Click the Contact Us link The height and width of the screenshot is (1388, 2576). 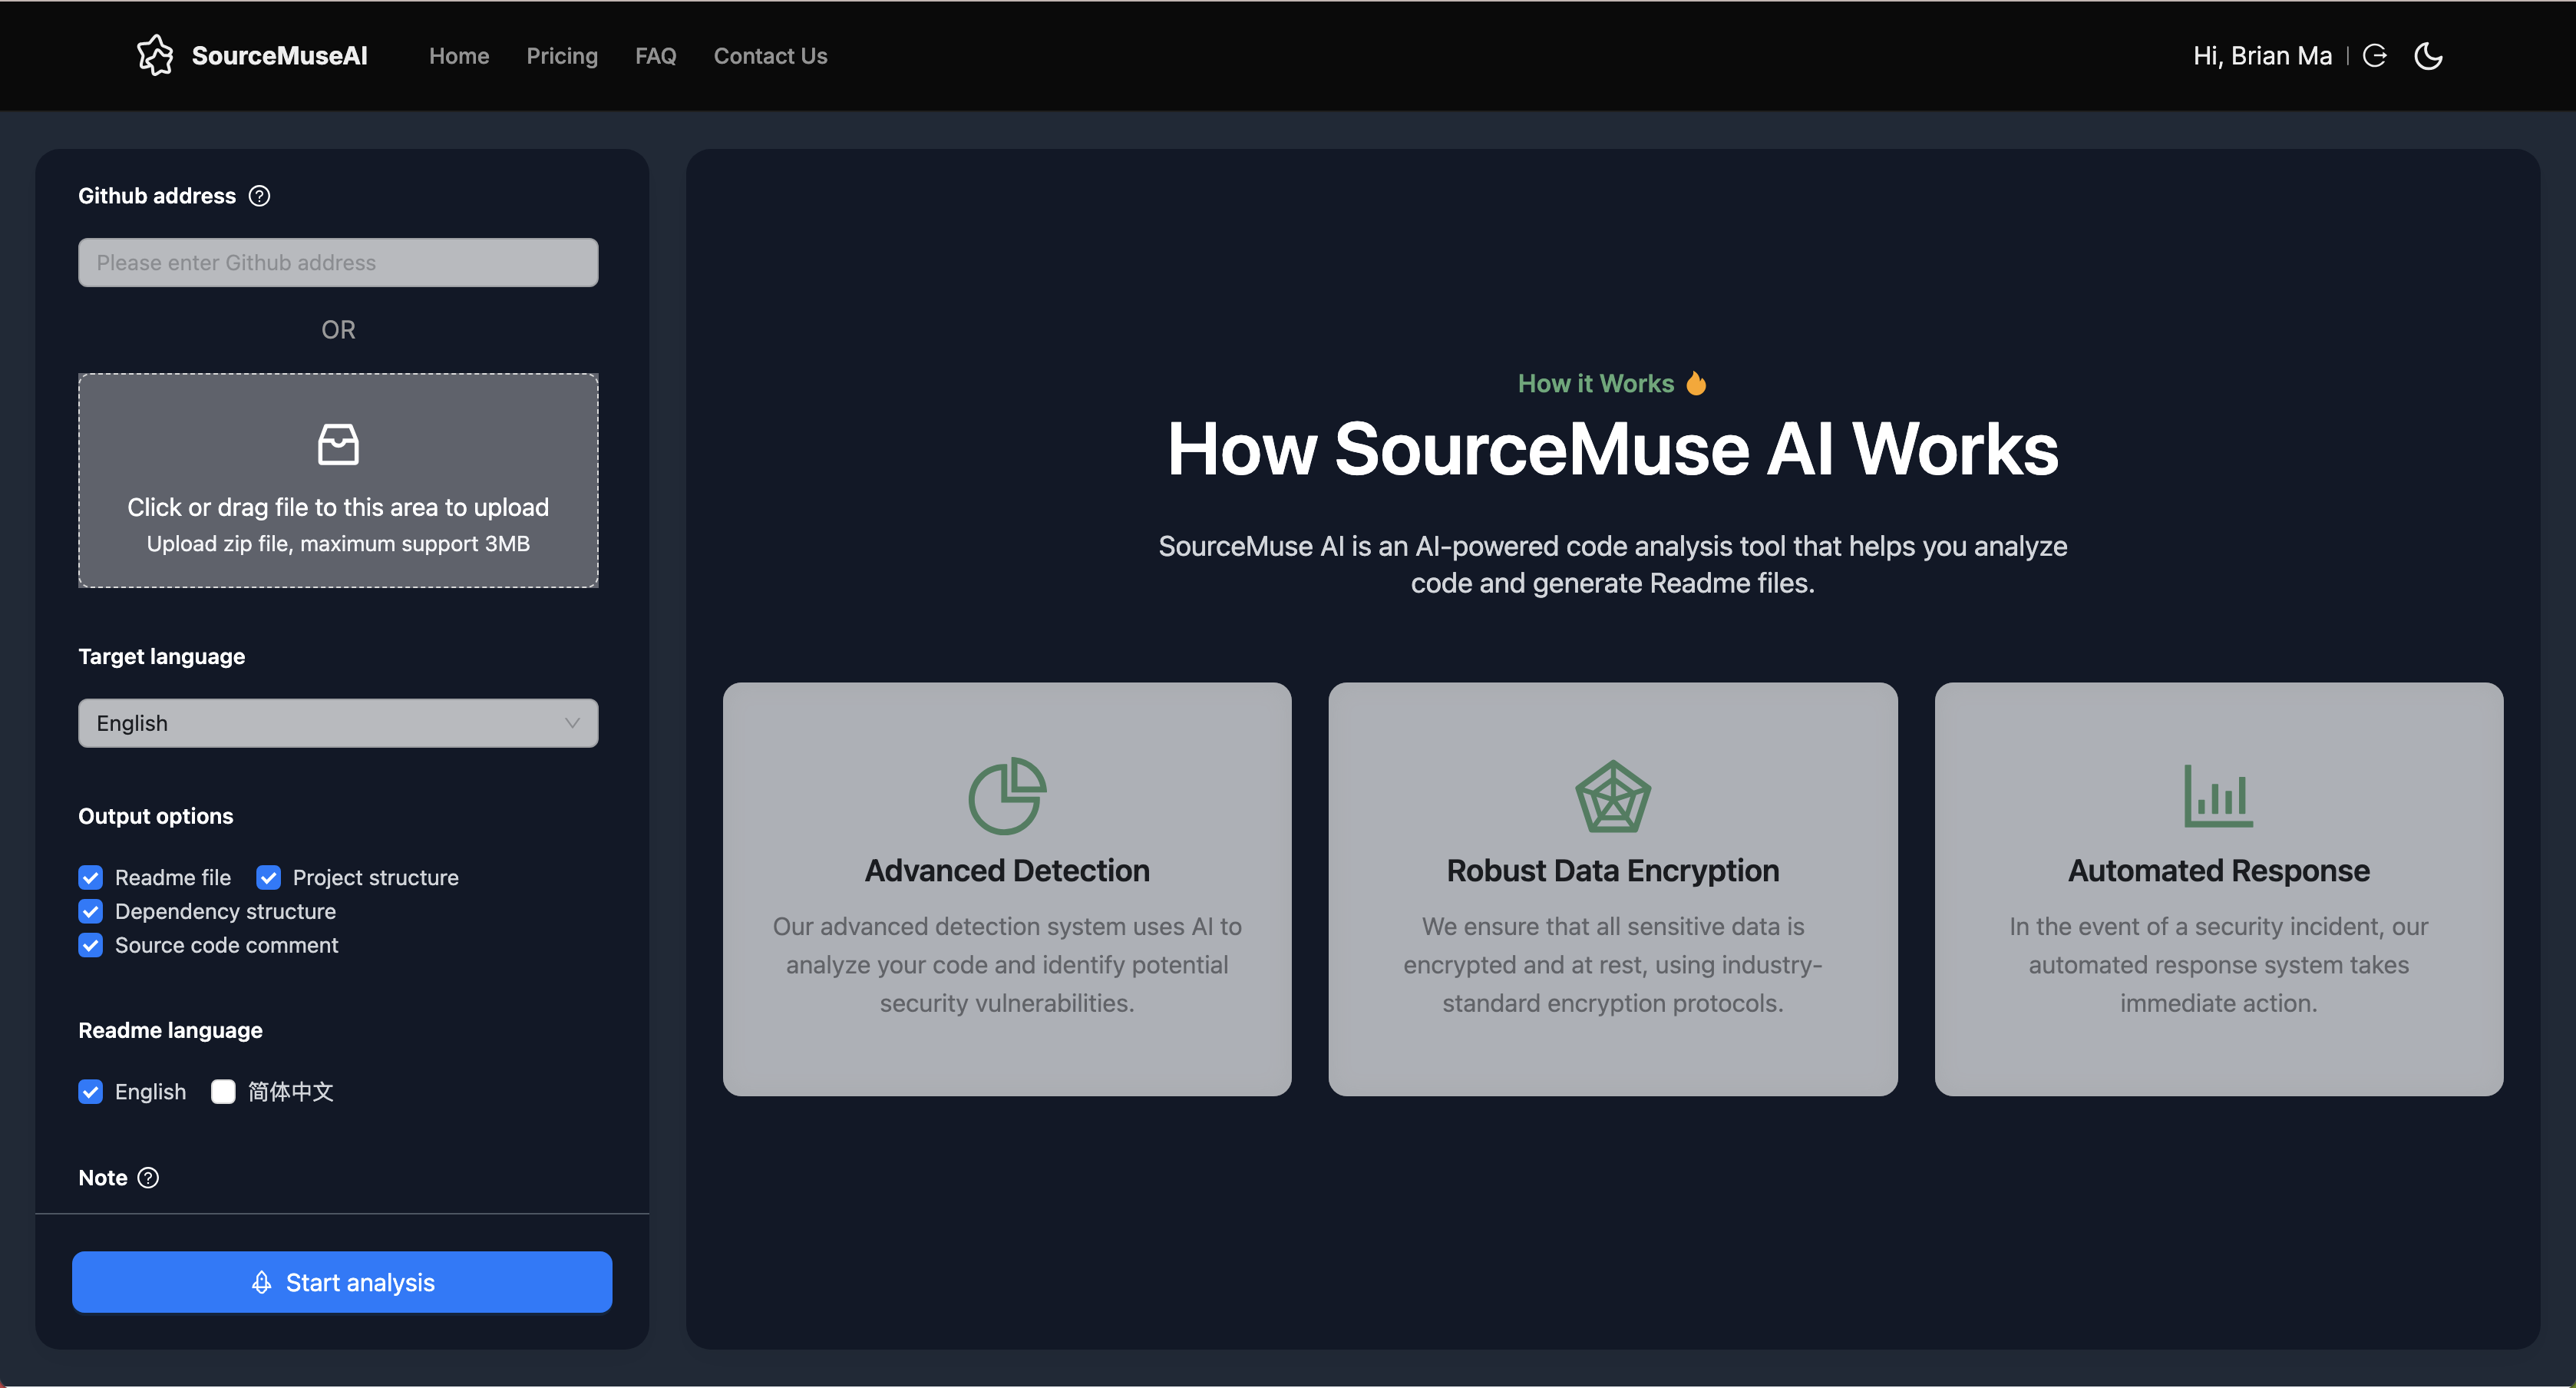point(771,55)
